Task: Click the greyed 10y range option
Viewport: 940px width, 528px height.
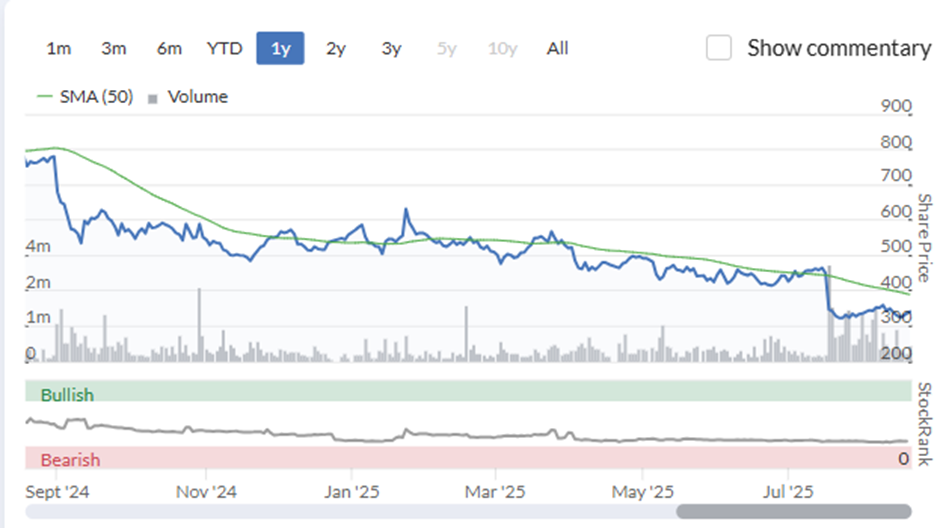Action: pyautogui.click(x=502, y=49)
